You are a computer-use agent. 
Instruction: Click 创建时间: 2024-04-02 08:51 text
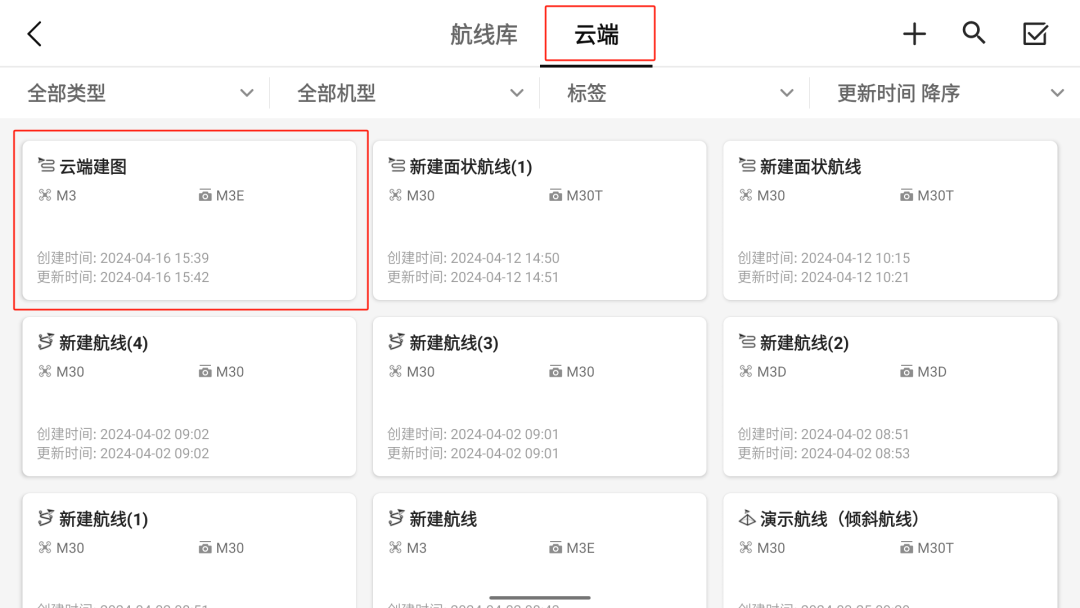click(x=824, y=434)
